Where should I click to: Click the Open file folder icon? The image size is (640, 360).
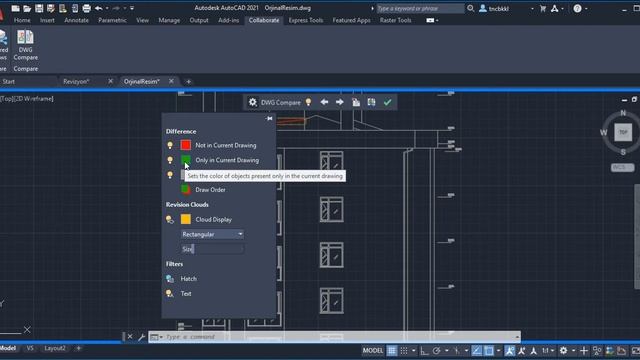pyautogui.click(x=27, y=8)
